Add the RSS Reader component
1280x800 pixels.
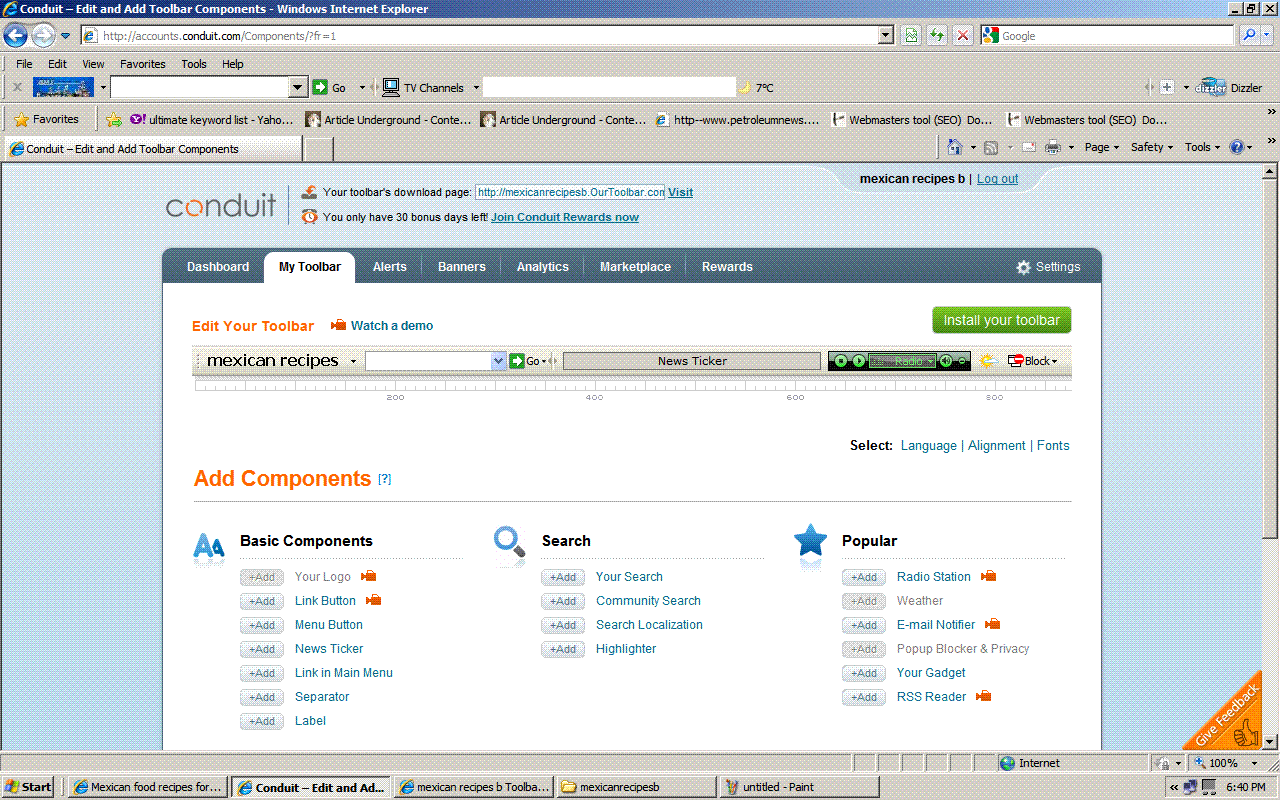point(864,697)
